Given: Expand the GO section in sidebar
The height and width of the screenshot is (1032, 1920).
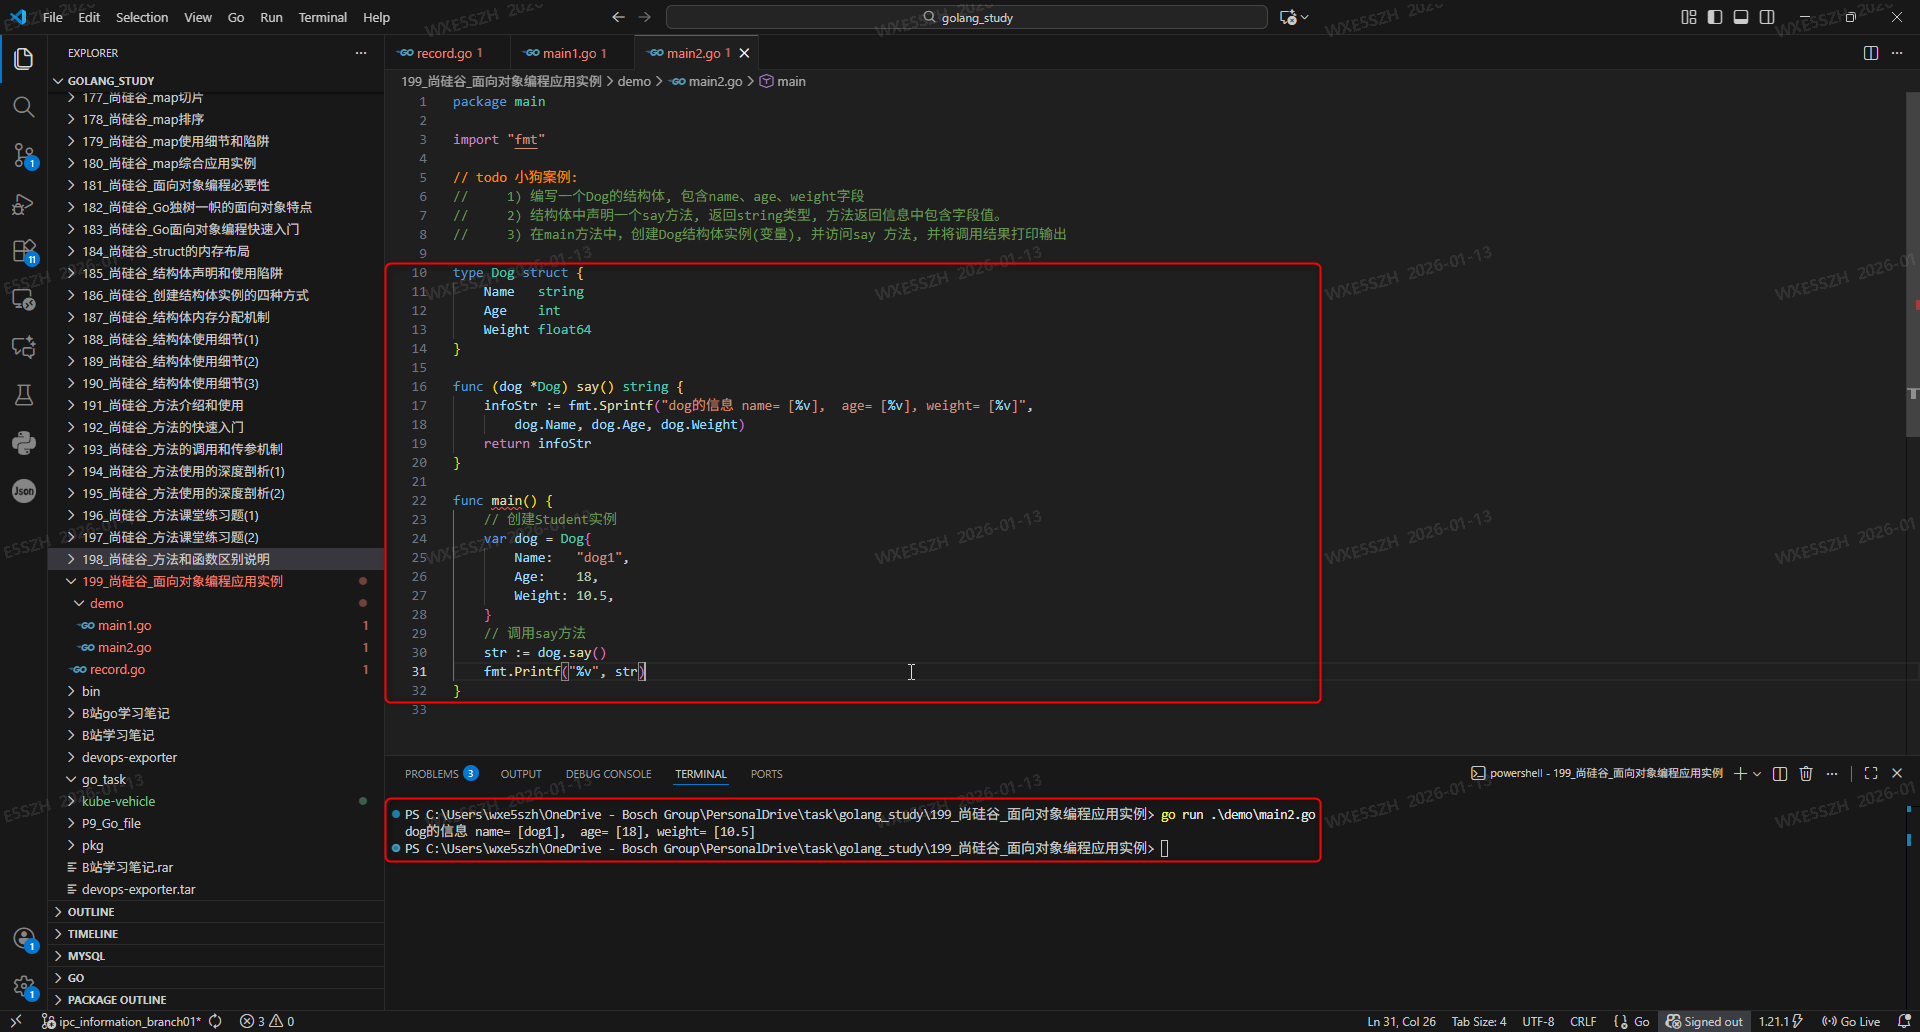Looking at the screenshot, I should tap(216, 978).
